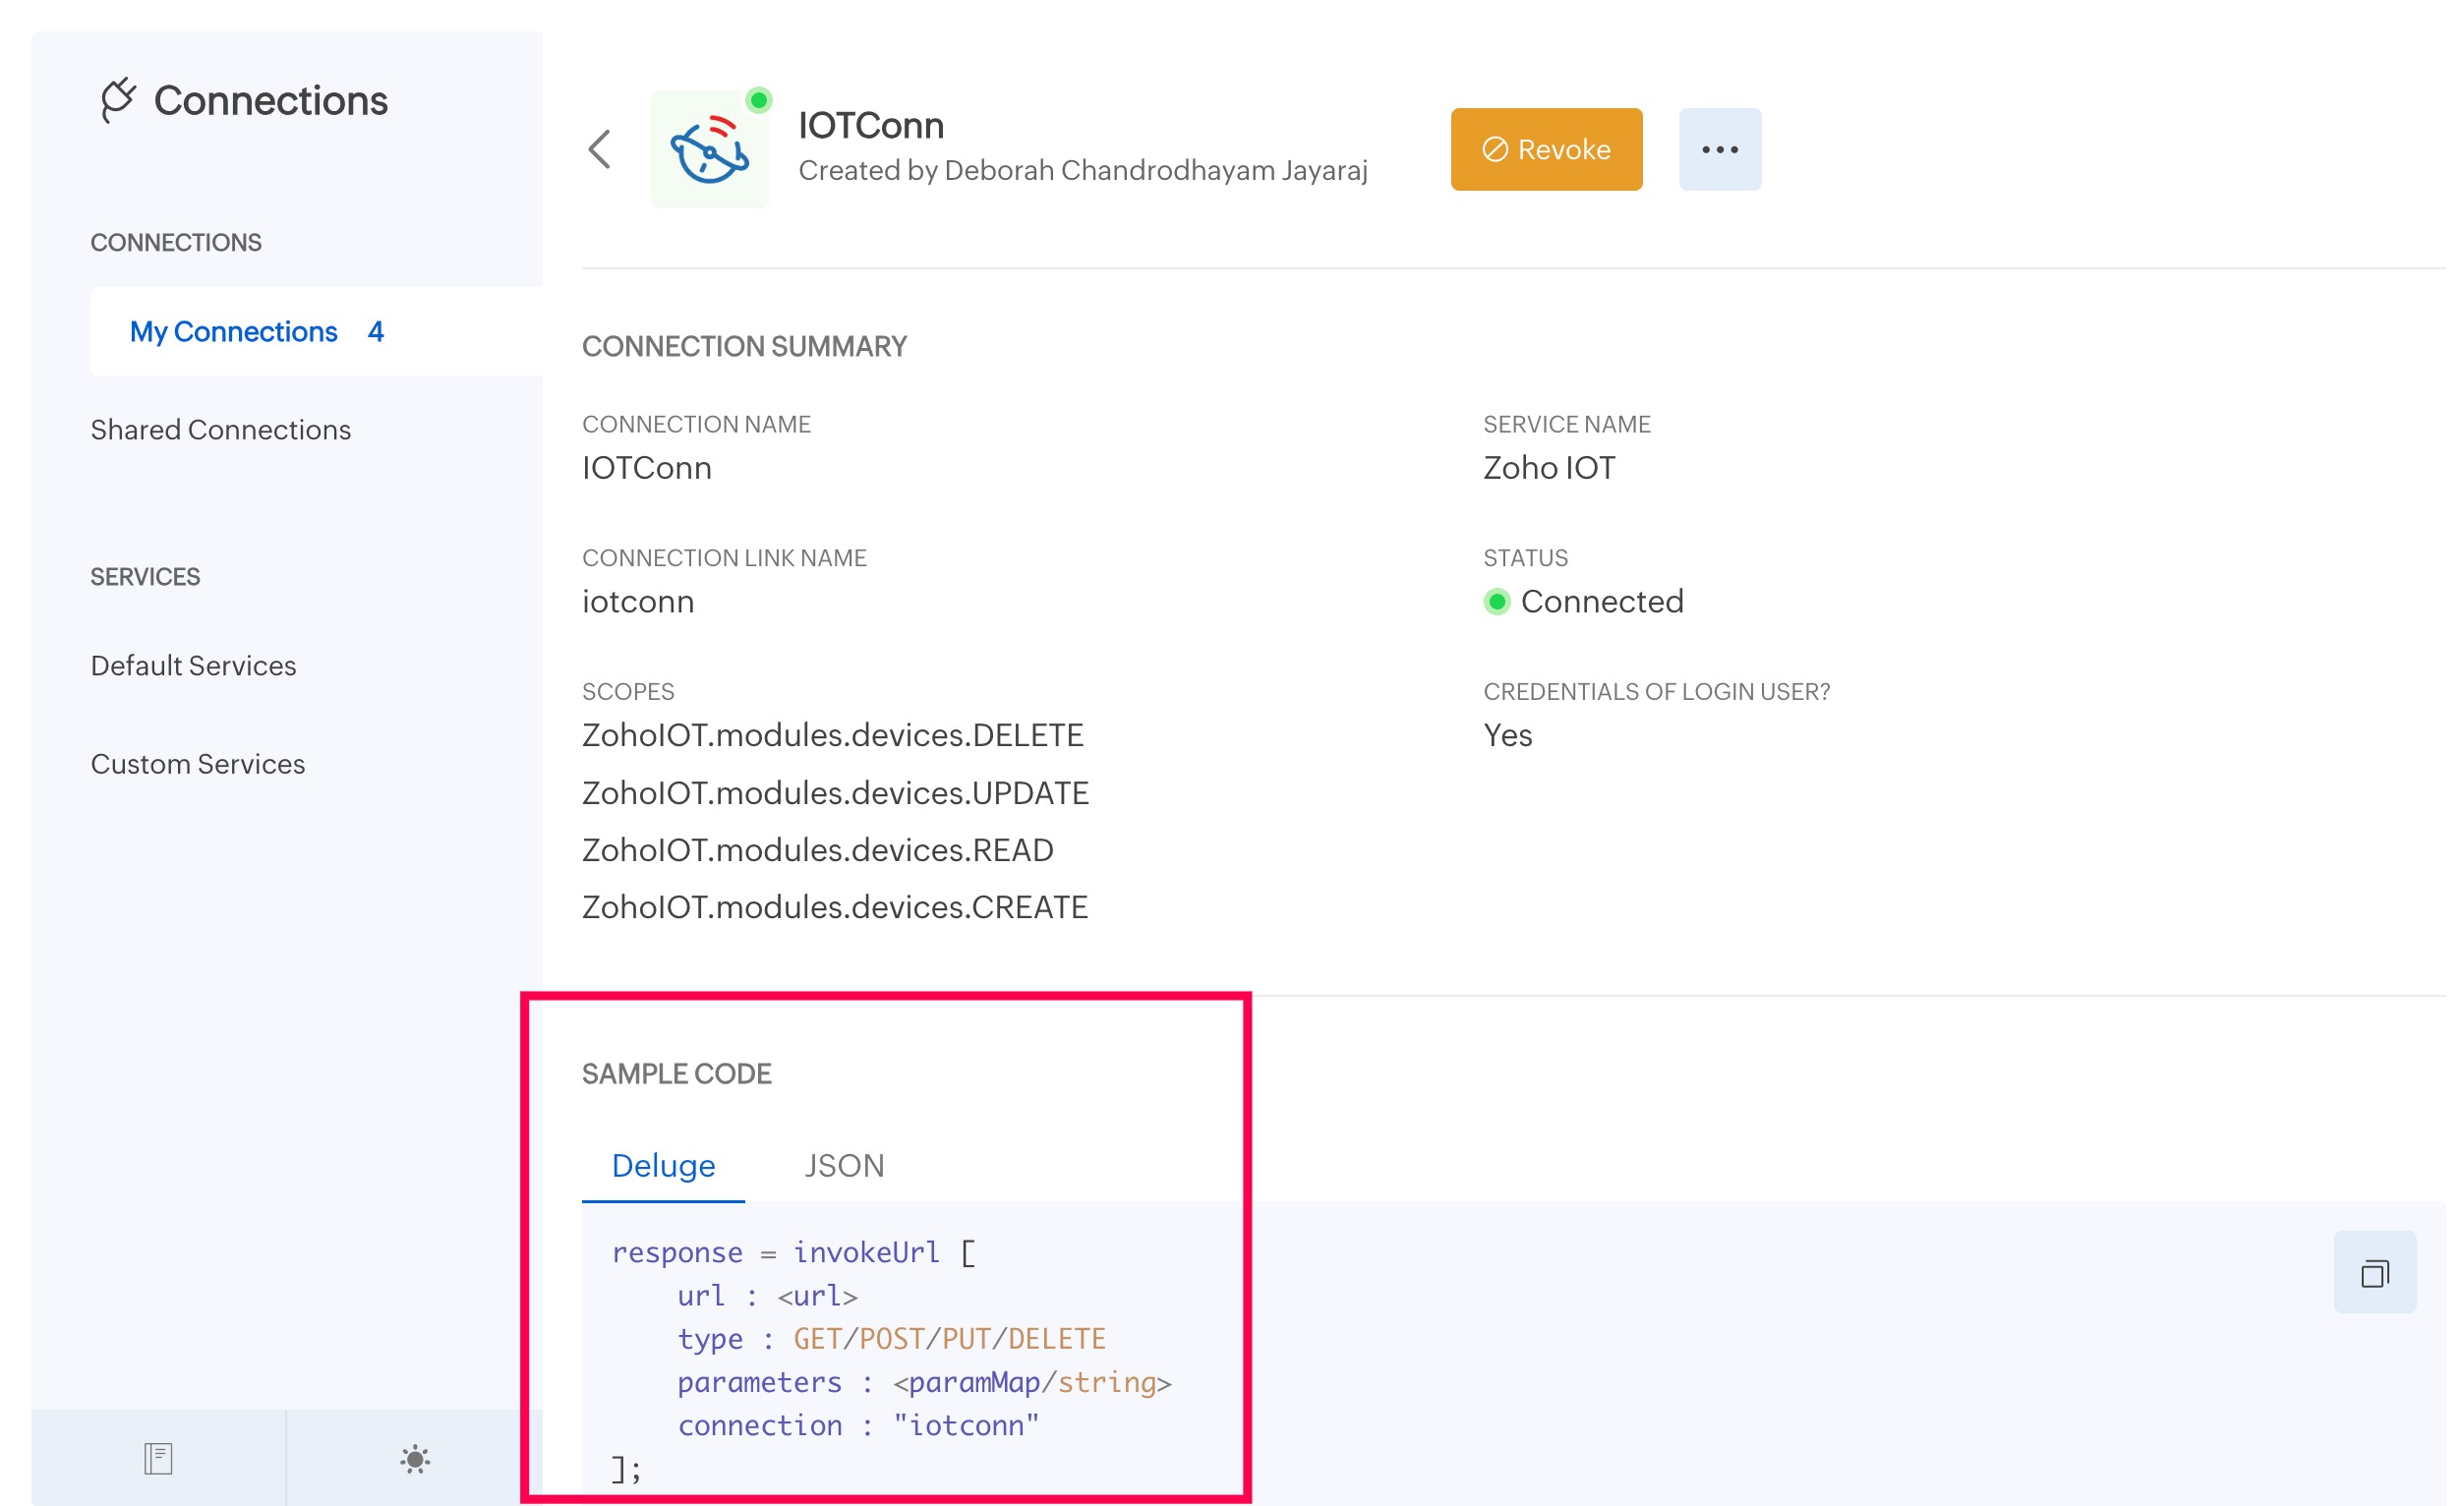Open the three-dots more options menu

(1720, 150)
